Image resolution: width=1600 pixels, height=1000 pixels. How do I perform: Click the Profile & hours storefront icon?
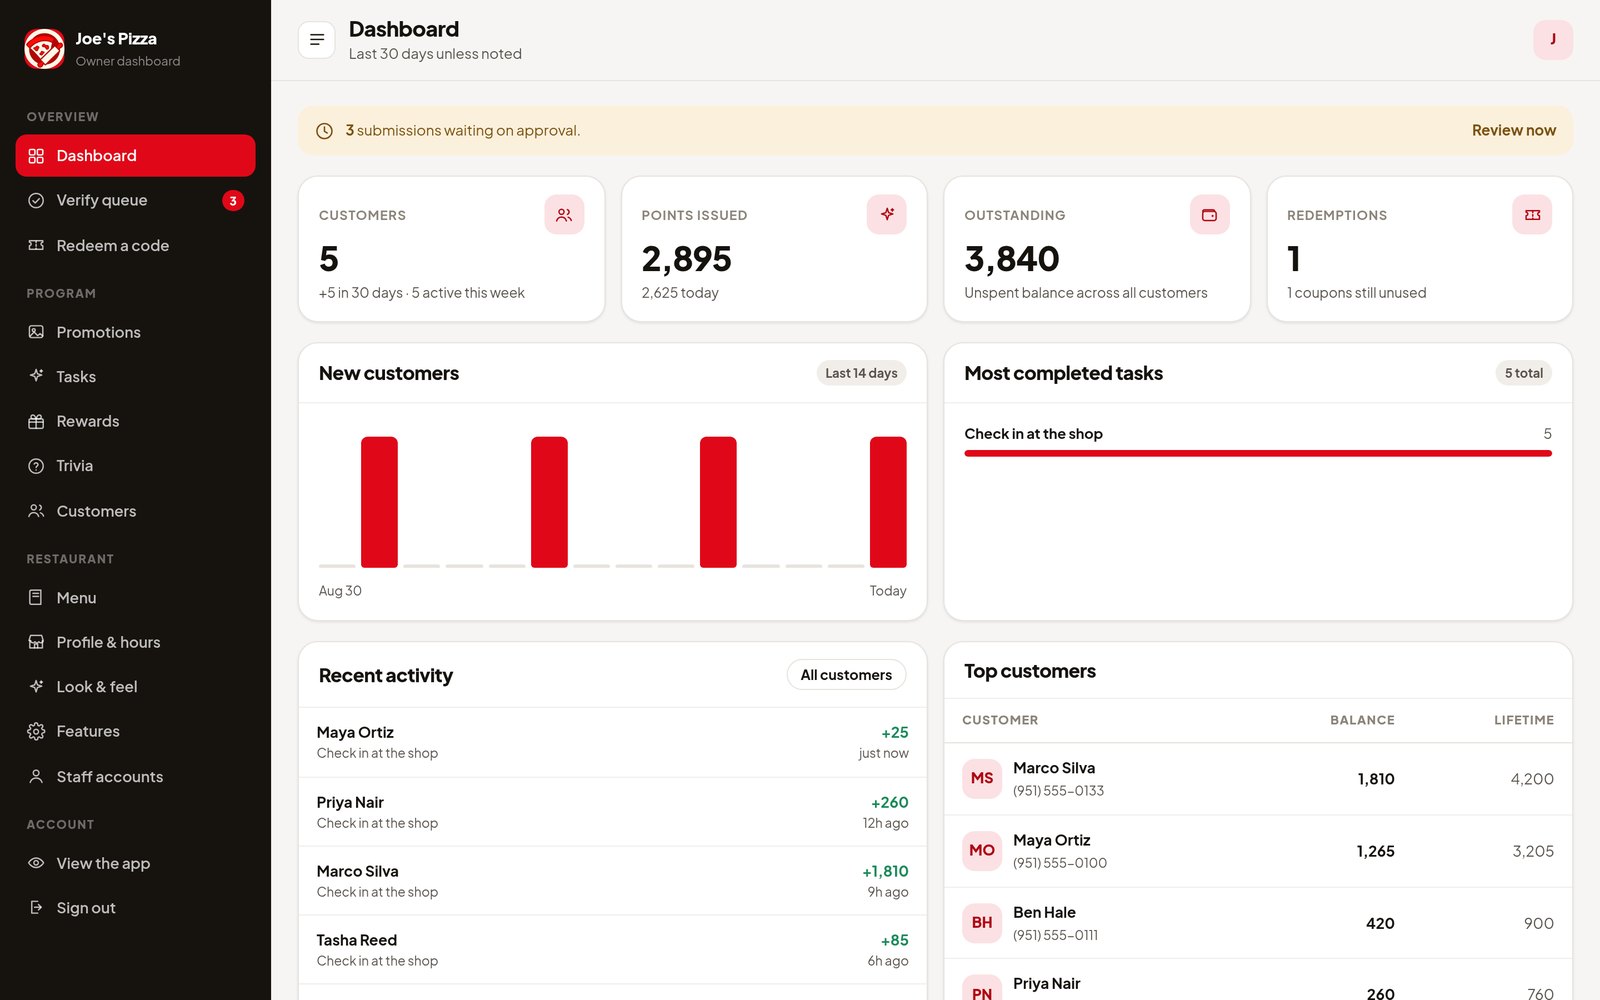[36, 642]
